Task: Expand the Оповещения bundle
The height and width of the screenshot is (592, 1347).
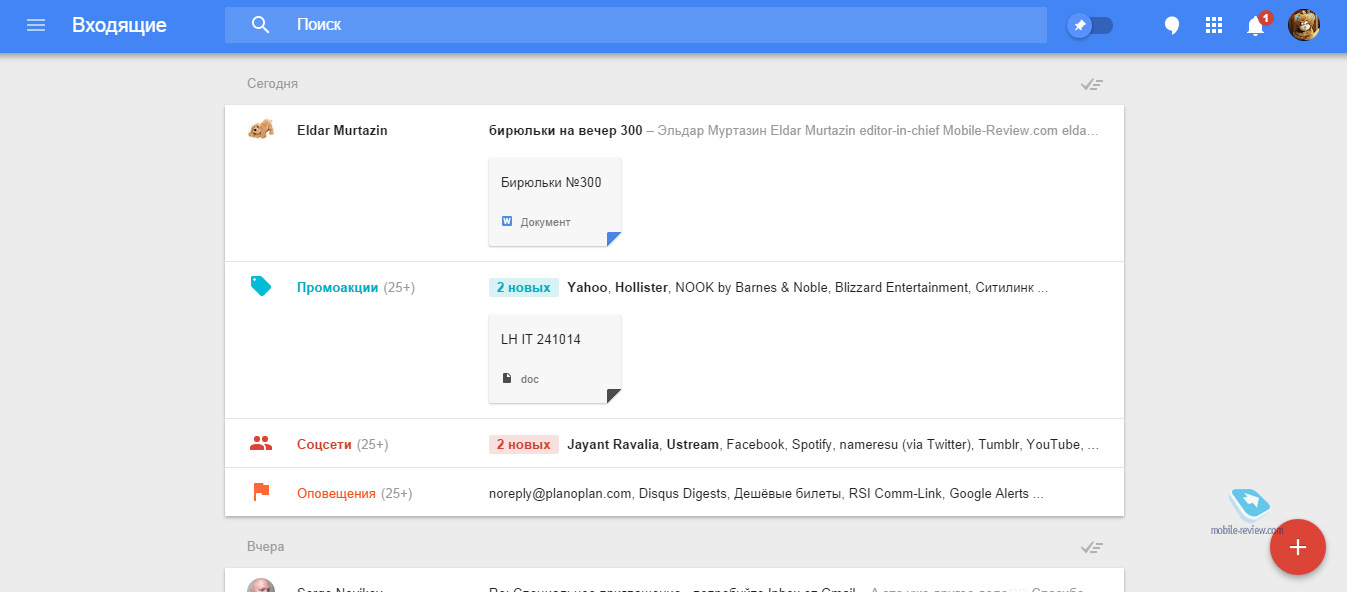Action: click(x=674, y=492)
